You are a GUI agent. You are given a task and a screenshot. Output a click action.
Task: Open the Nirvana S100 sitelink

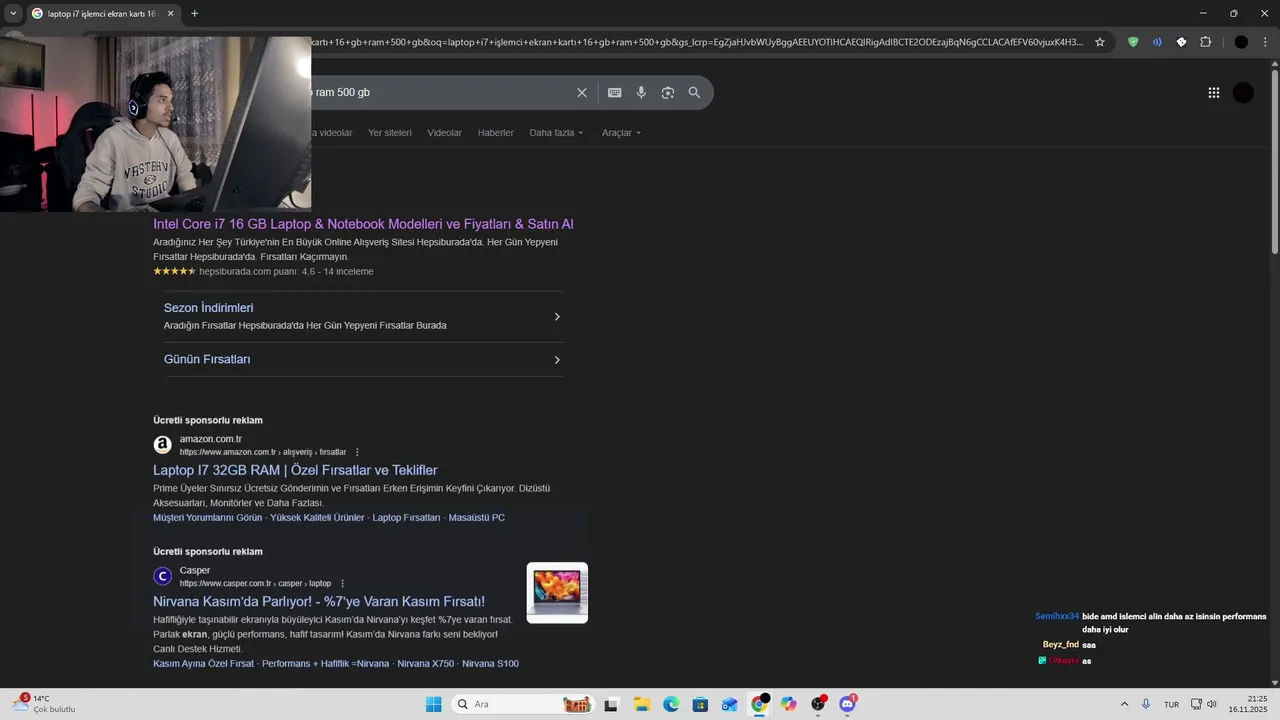coord(490,664)
